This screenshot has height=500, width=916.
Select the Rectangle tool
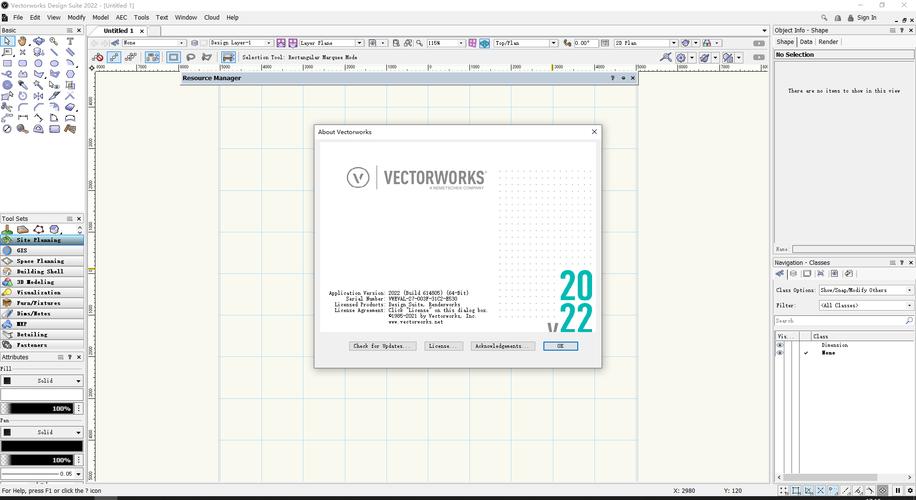click(x=7, y=63)
